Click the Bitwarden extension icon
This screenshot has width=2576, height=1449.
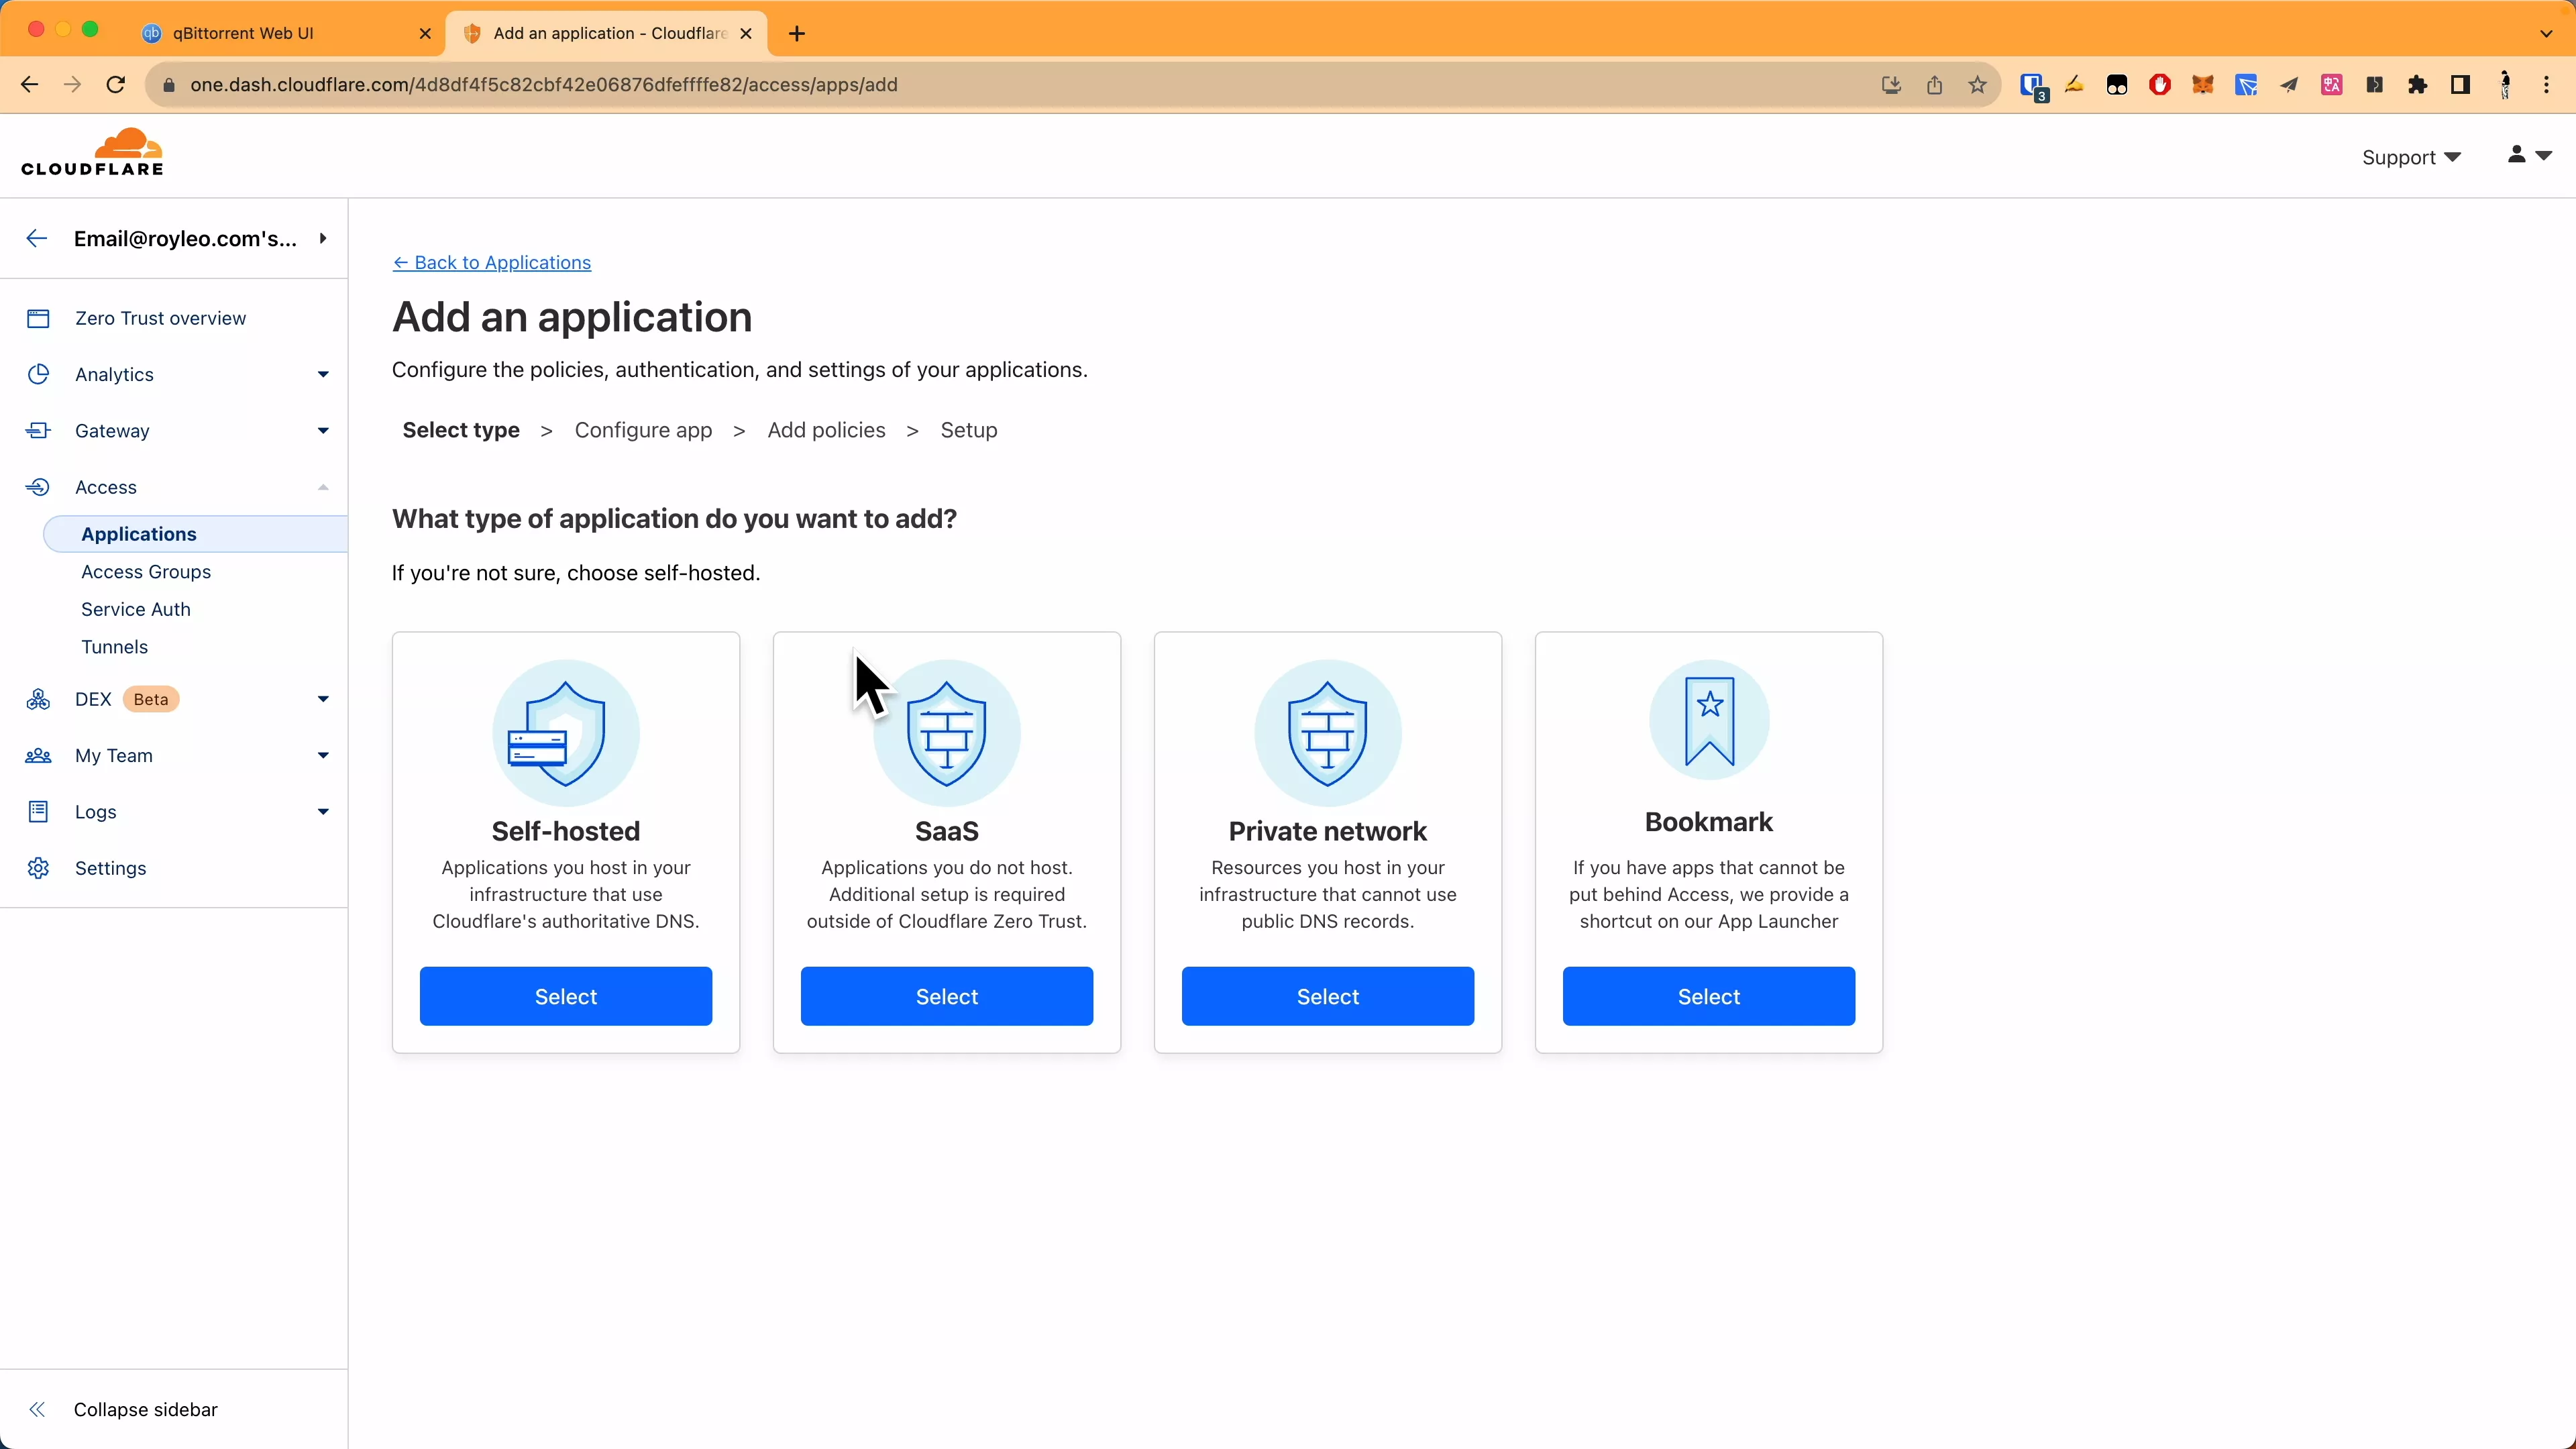(2032, 86)
